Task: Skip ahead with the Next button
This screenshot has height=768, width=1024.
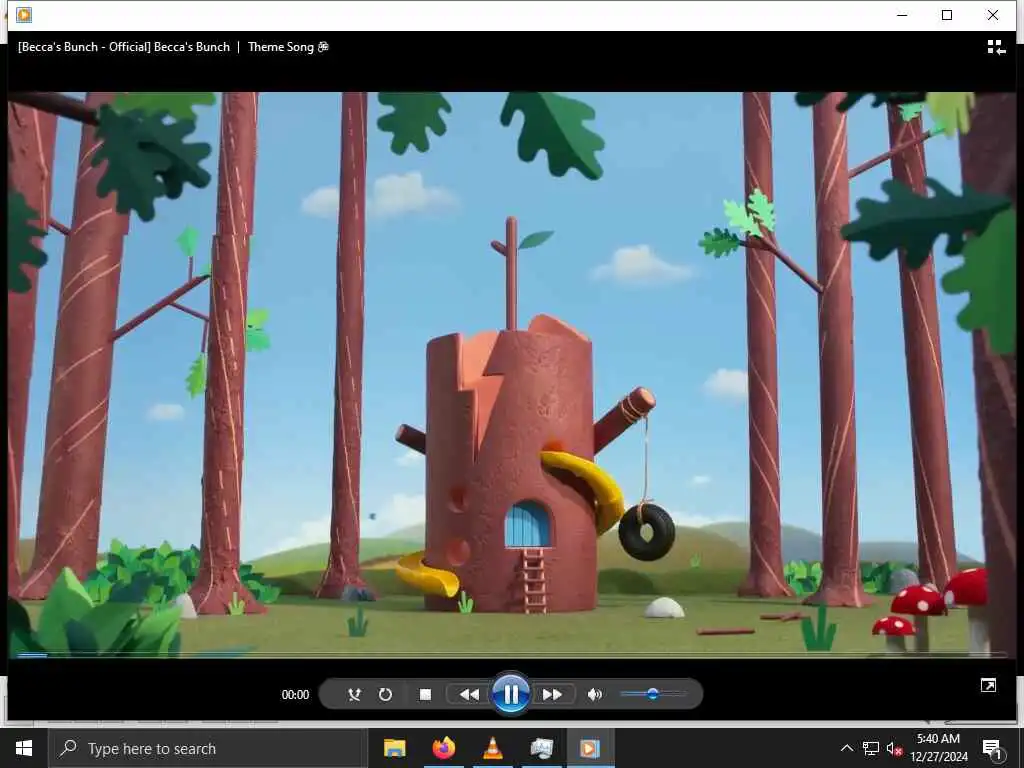Action: tap(552, 694)
